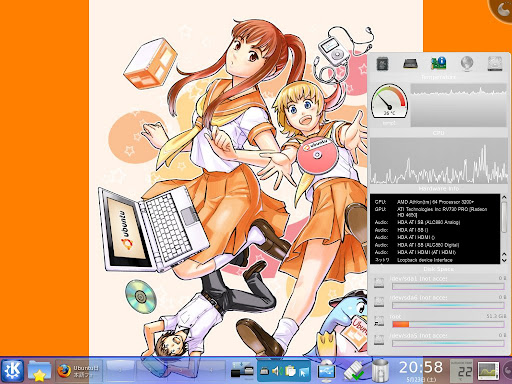Select the 'Loopback device interface' line
The height and width of the screenshot is (384, 512).
tap(425, 260)
